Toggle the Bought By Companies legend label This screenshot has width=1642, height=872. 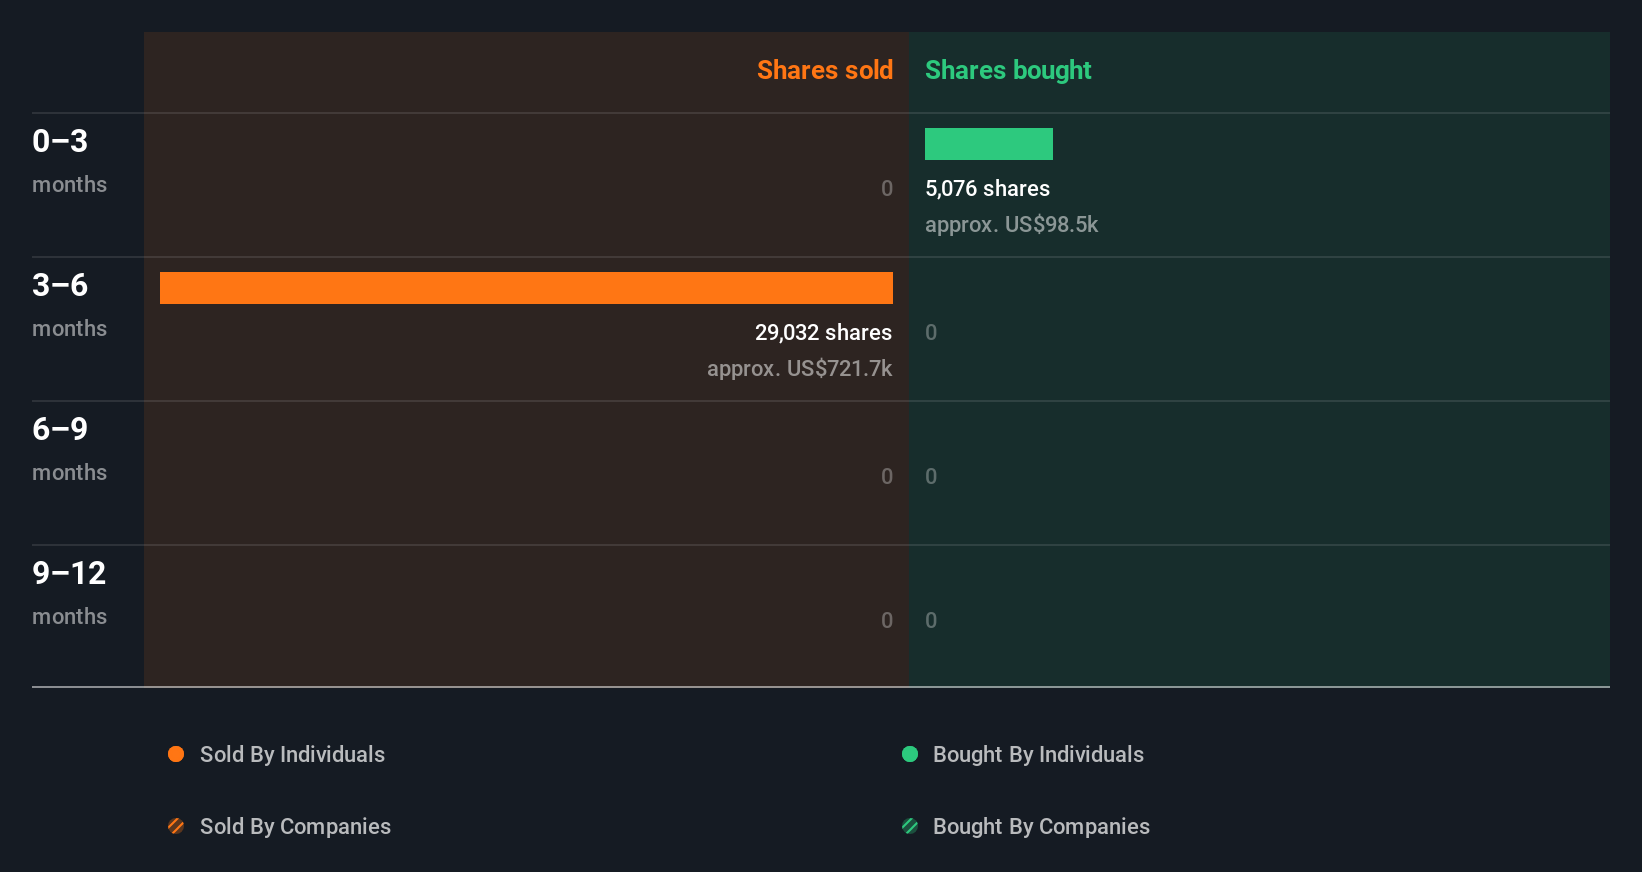[1041, 827]
